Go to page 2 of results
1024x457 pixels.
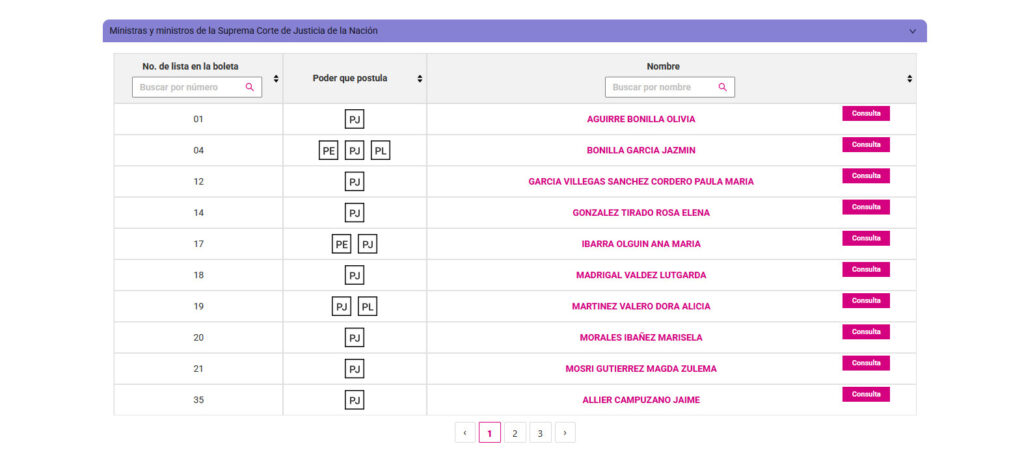[514, 433]
